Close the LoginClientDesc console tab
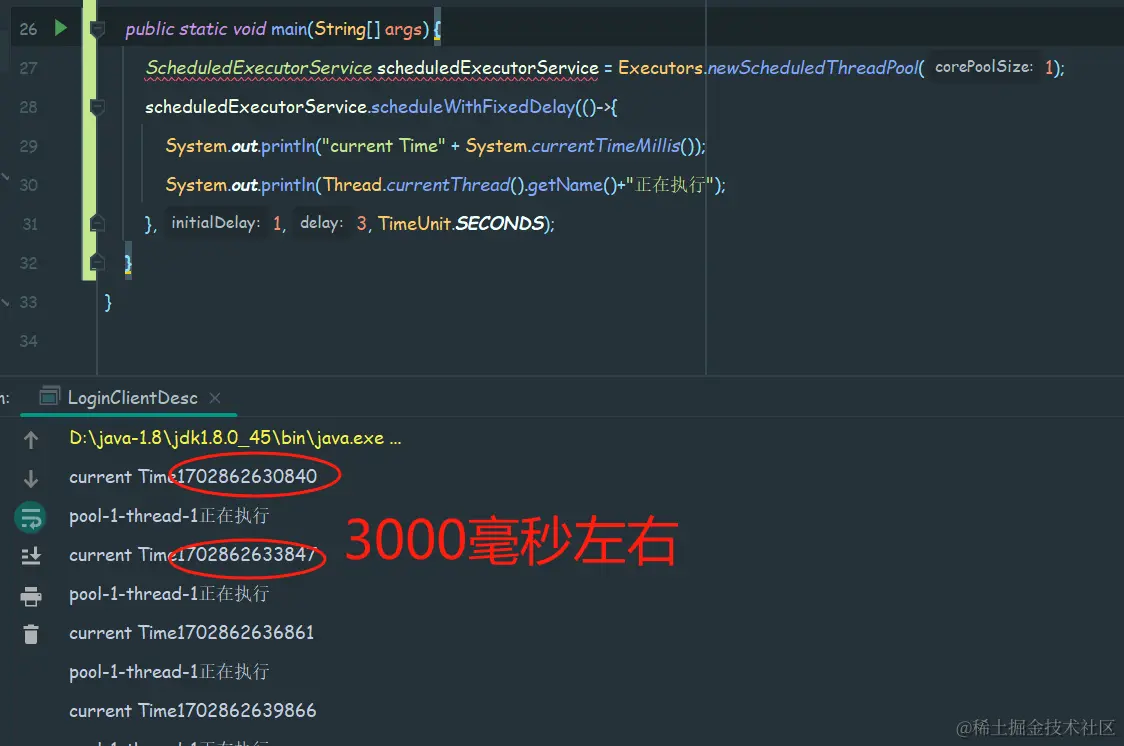Image resolution: width=1124 pixels, height=746 pixels. click(214, 397)
